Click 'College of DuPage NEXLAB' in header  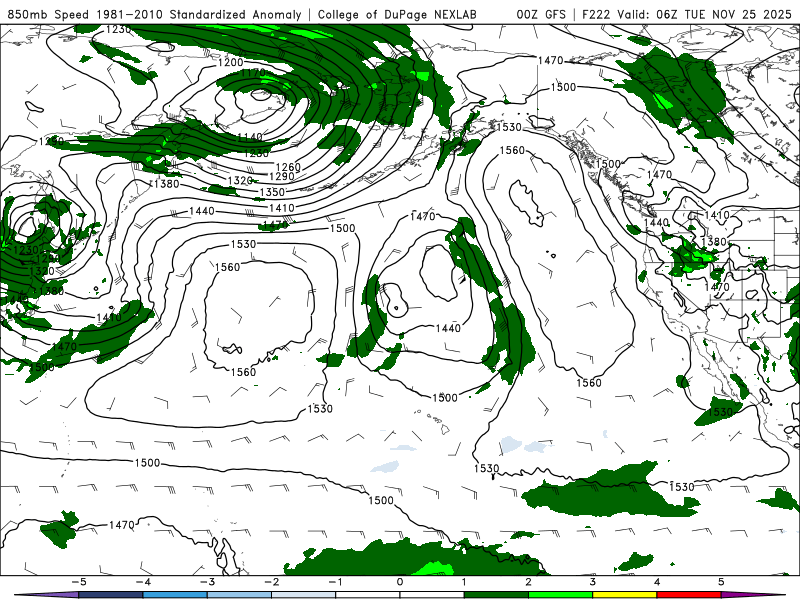click(x=397, y=14)
